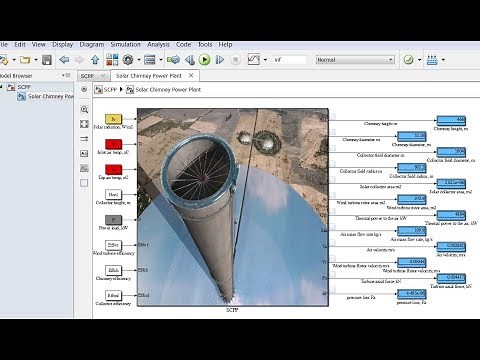This screenshot has width=480, height=360.
Task: Open the Diagram menu
Action: click(x=92, y=44)
